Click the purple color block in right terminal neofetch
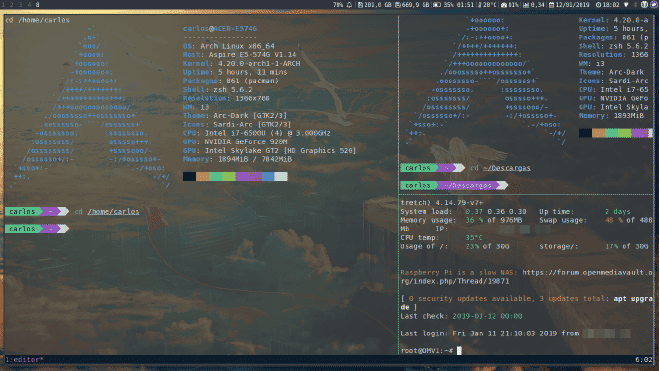This screenshot has height=371, width=660. [639, 133]
